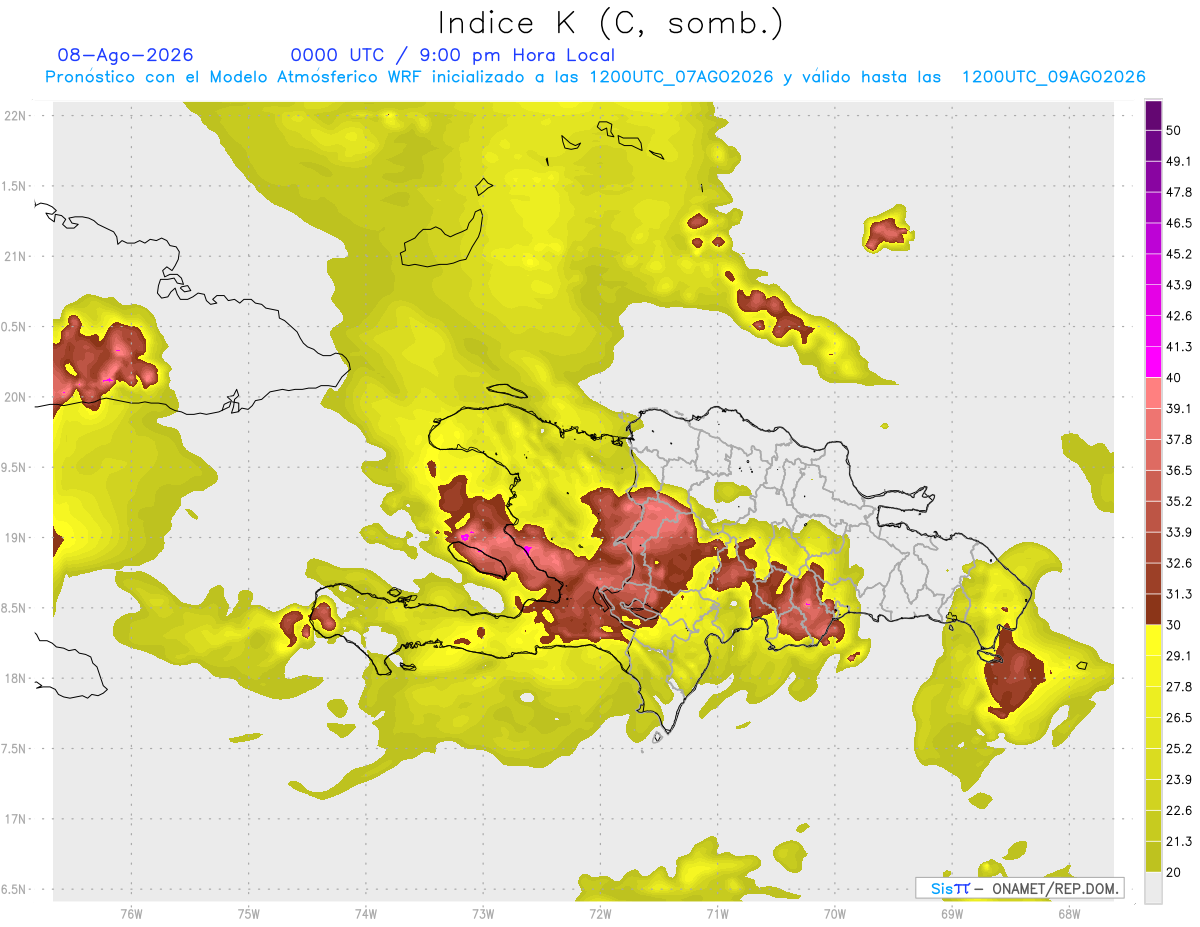Click the latitude axis label "20N"

[16, 397]
